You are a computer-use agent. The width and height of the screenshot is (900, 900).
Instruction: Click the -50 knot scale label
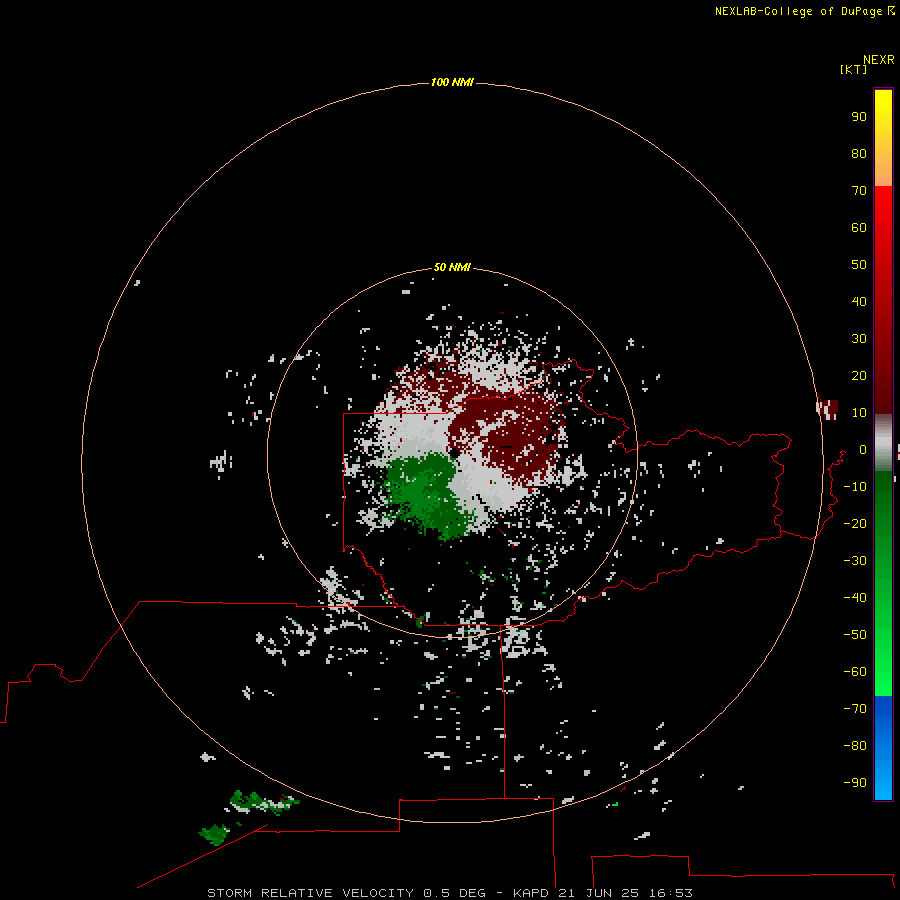pyautogui.click(x=855, y=635)
